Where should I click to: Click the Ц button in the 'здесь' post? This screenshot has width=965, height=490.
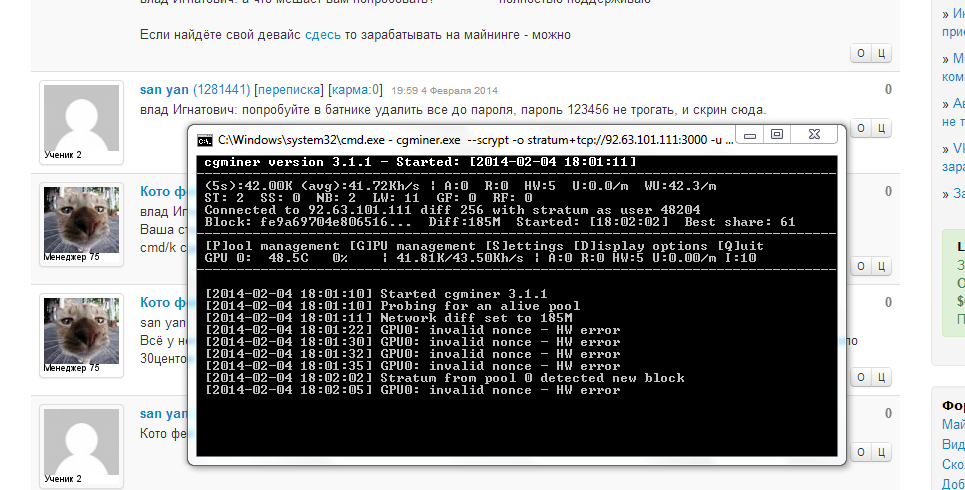[881, 53]
